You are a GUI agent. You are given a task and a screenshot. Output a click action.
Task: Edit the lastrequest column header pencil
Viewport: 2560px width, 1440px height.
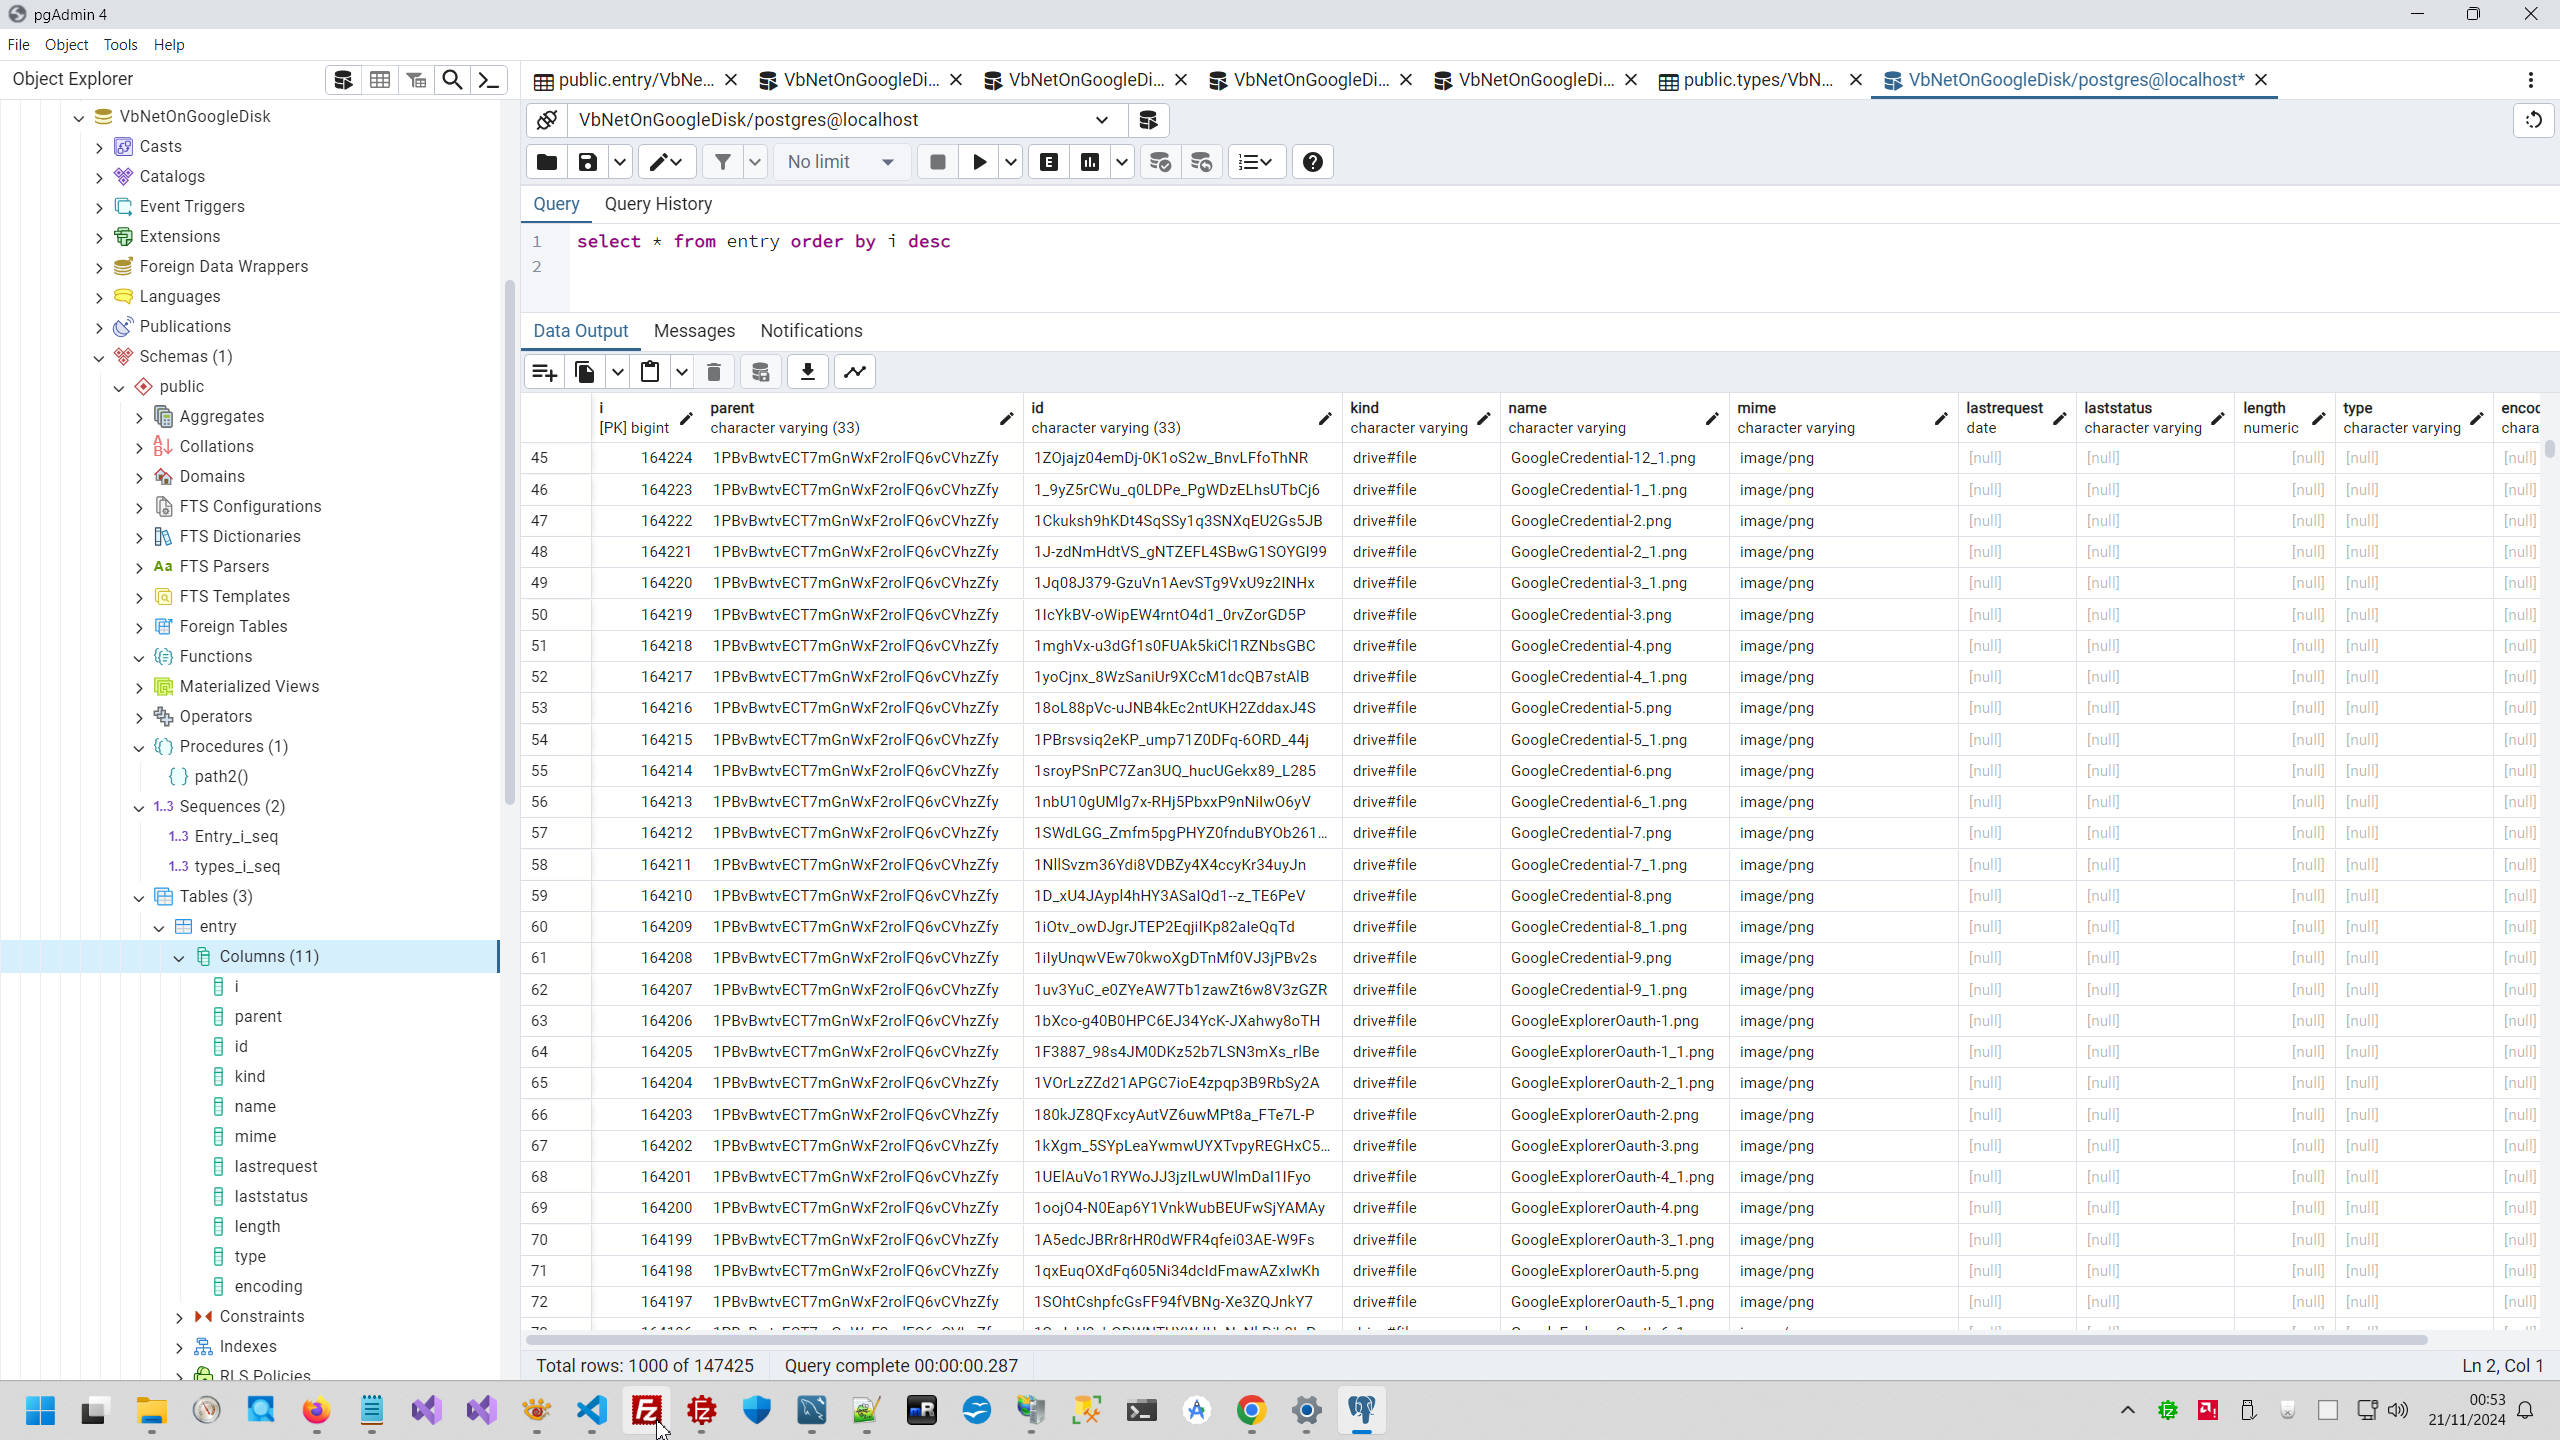[x=2059, y=418]
